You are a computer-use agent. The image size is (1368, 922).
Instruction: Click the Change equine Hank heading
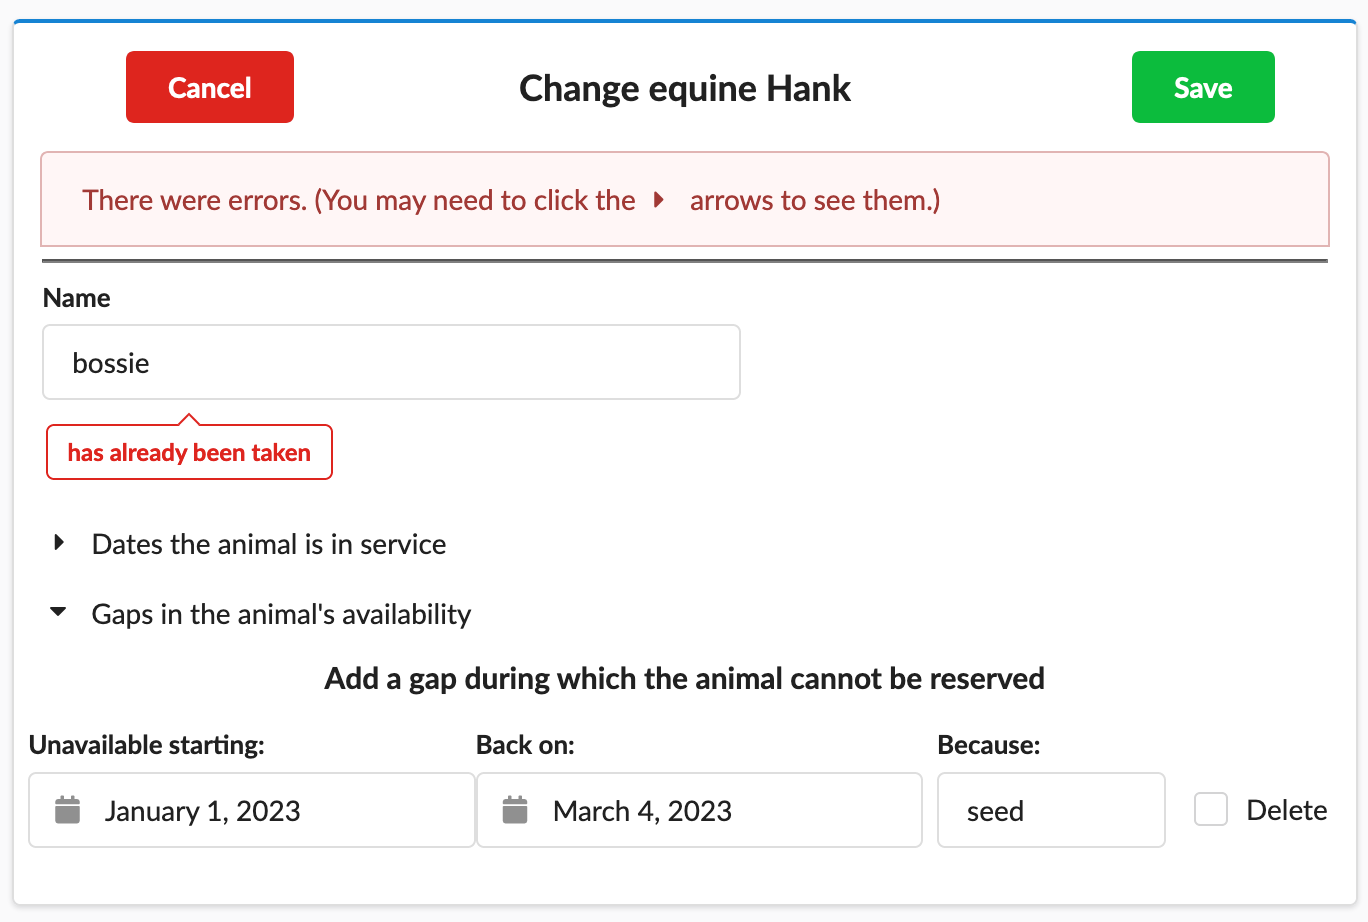685,88
